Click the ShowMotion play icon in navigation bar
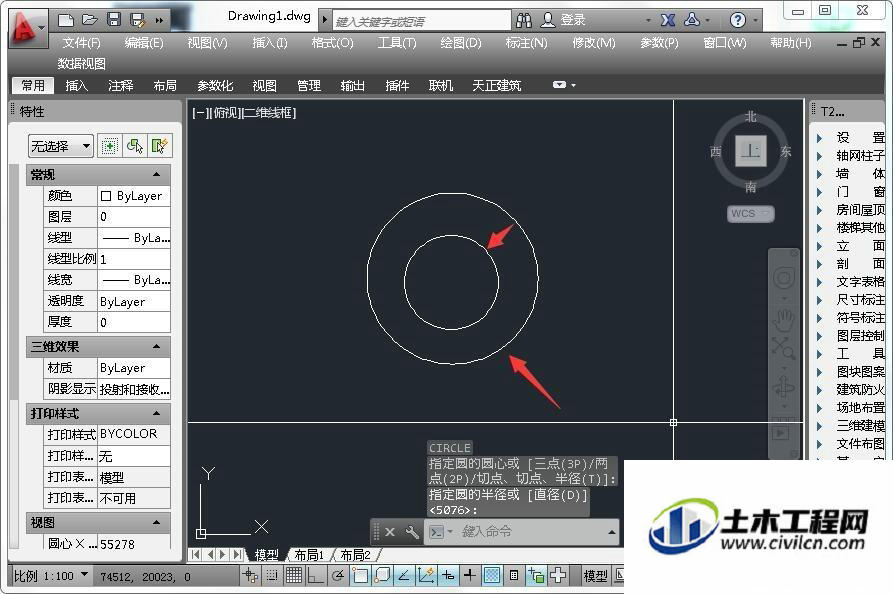Image resolution: width=893 pixels, height=594 pixels. pos(781,433)
